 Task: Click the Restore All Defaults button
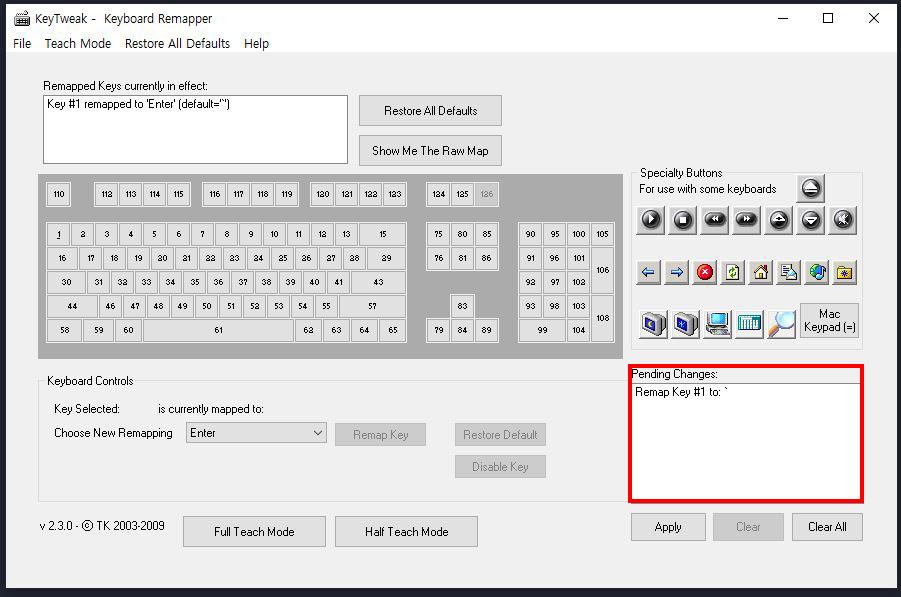pyautogui.click(x=430, y=111)
